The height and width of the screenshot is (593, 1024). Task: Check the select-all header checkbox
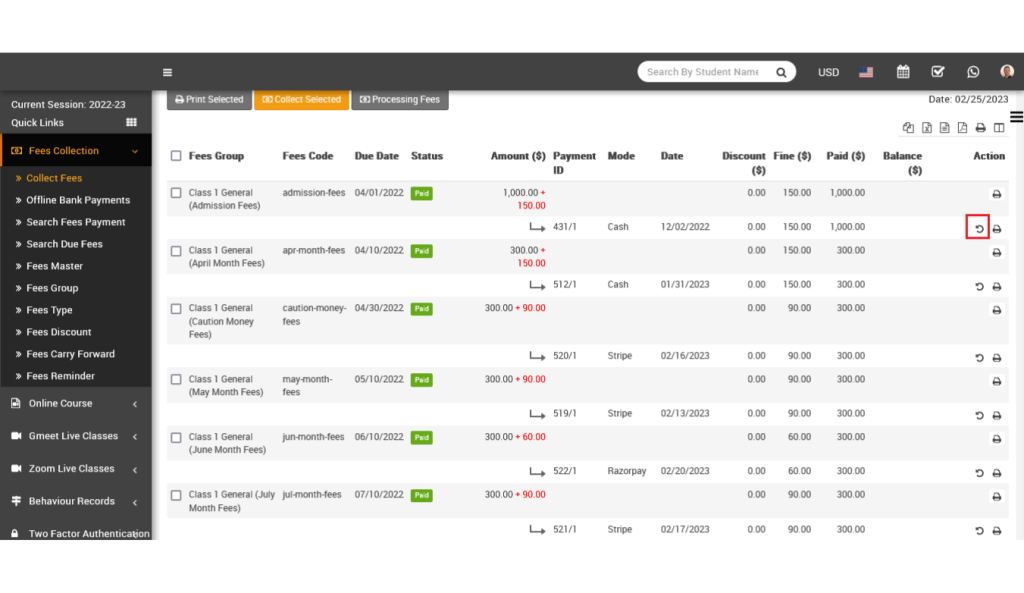[176, 155]
